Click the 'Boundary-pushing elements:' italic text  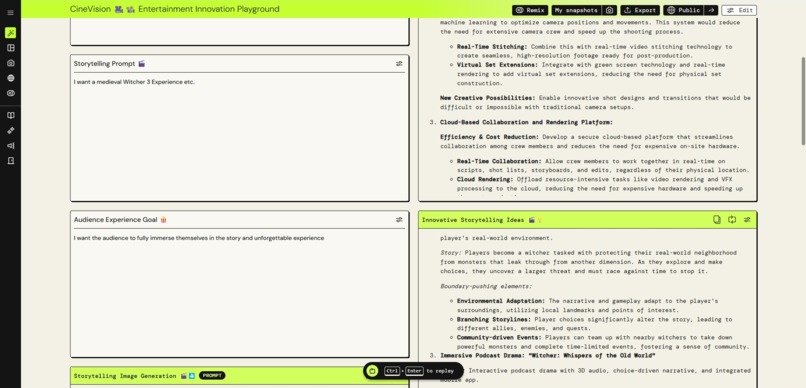click(486, 286)
